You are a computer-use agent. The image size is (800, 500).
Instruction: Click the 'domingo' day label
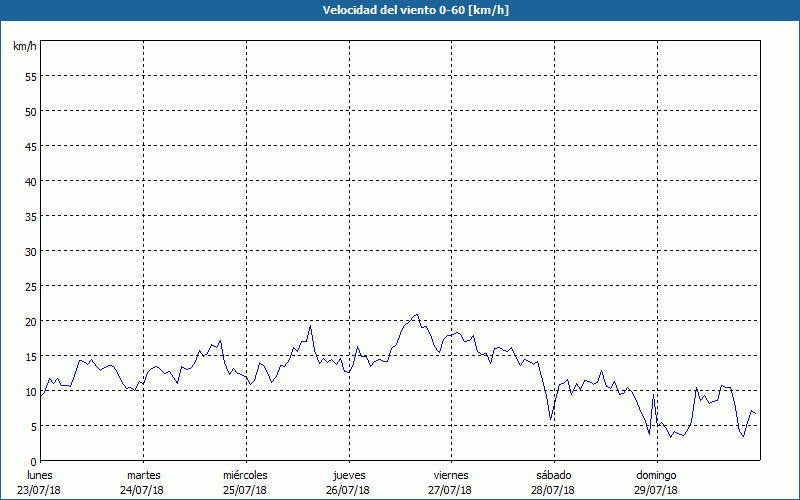656,475
